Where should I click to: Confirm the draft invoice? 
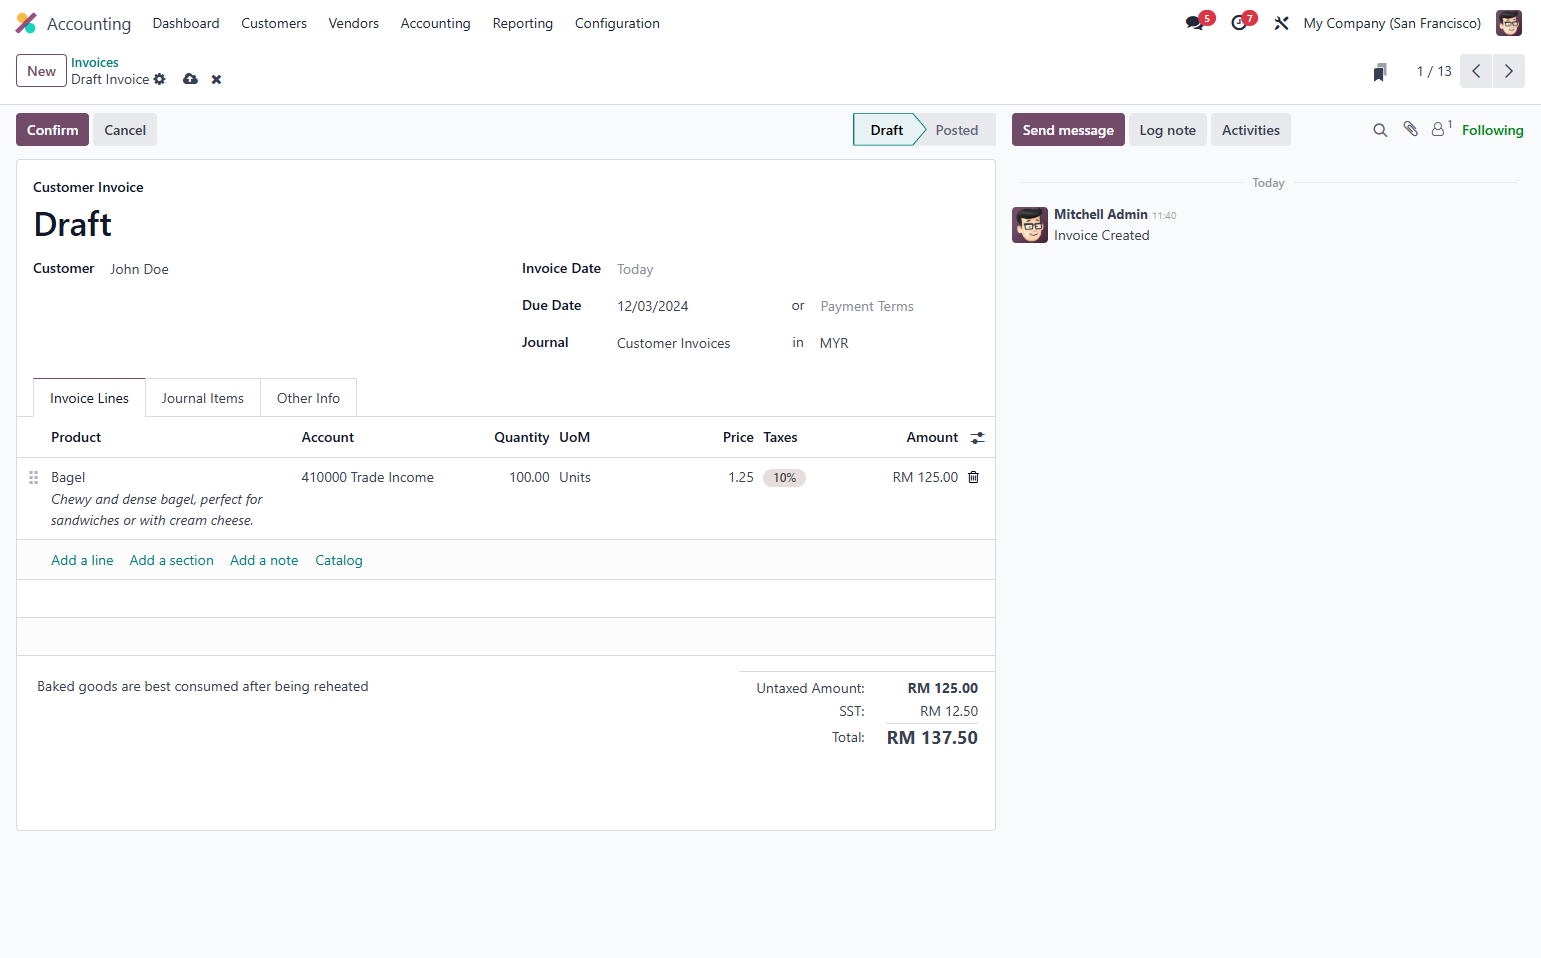[x=52, y=130]
